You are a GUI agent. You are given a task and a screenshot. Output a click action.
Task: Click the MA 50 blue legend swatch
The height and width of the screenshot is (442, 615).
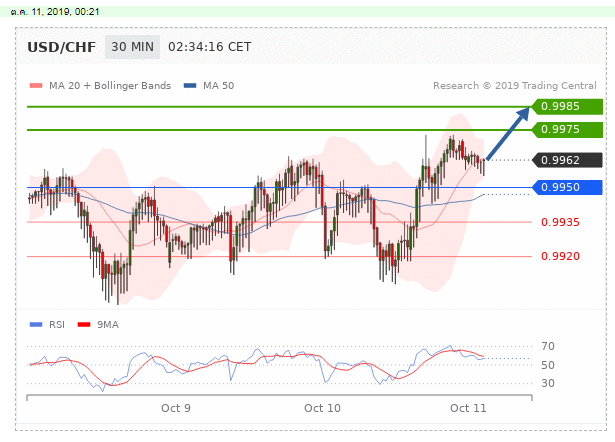pos(190,85)
